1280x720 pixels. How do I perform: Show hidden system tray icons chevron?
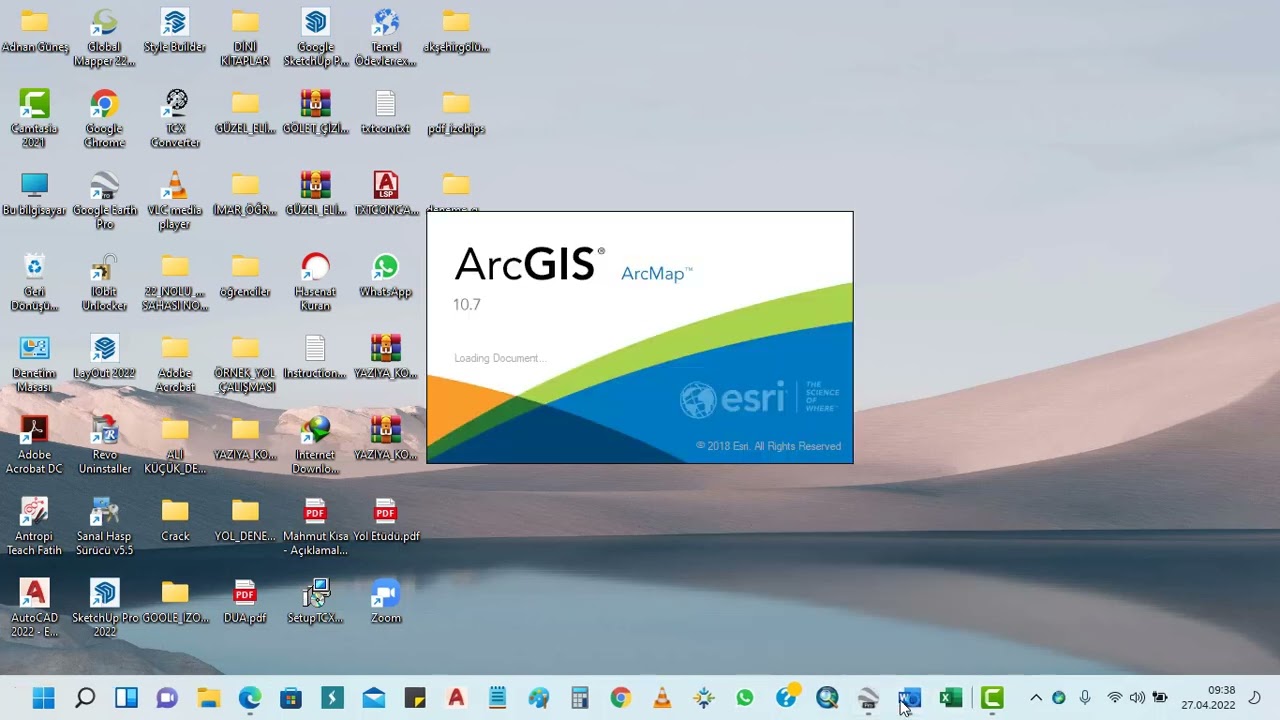click(1036, 698)
